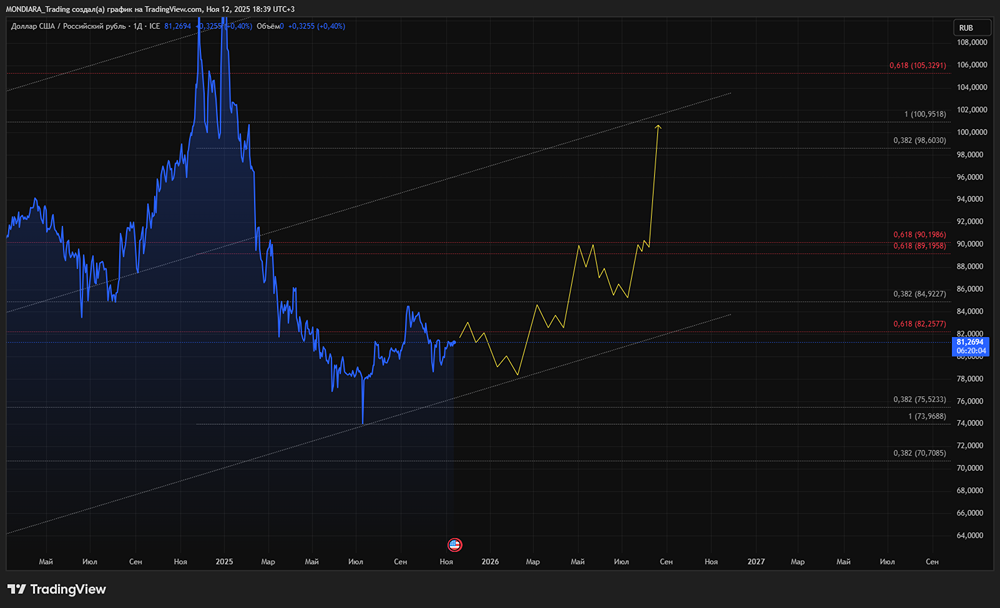Click the 98,0000 price axis label
This screenshot has height=608, width=1000.
click(972, 154)
